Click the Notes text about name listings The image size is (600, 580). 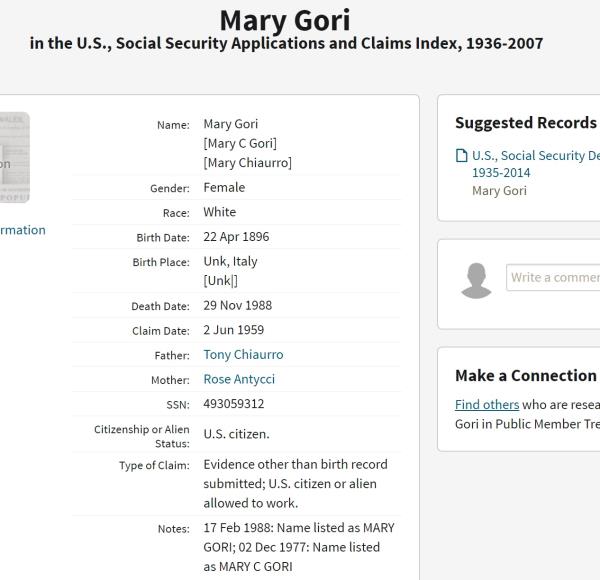(298, 547)
